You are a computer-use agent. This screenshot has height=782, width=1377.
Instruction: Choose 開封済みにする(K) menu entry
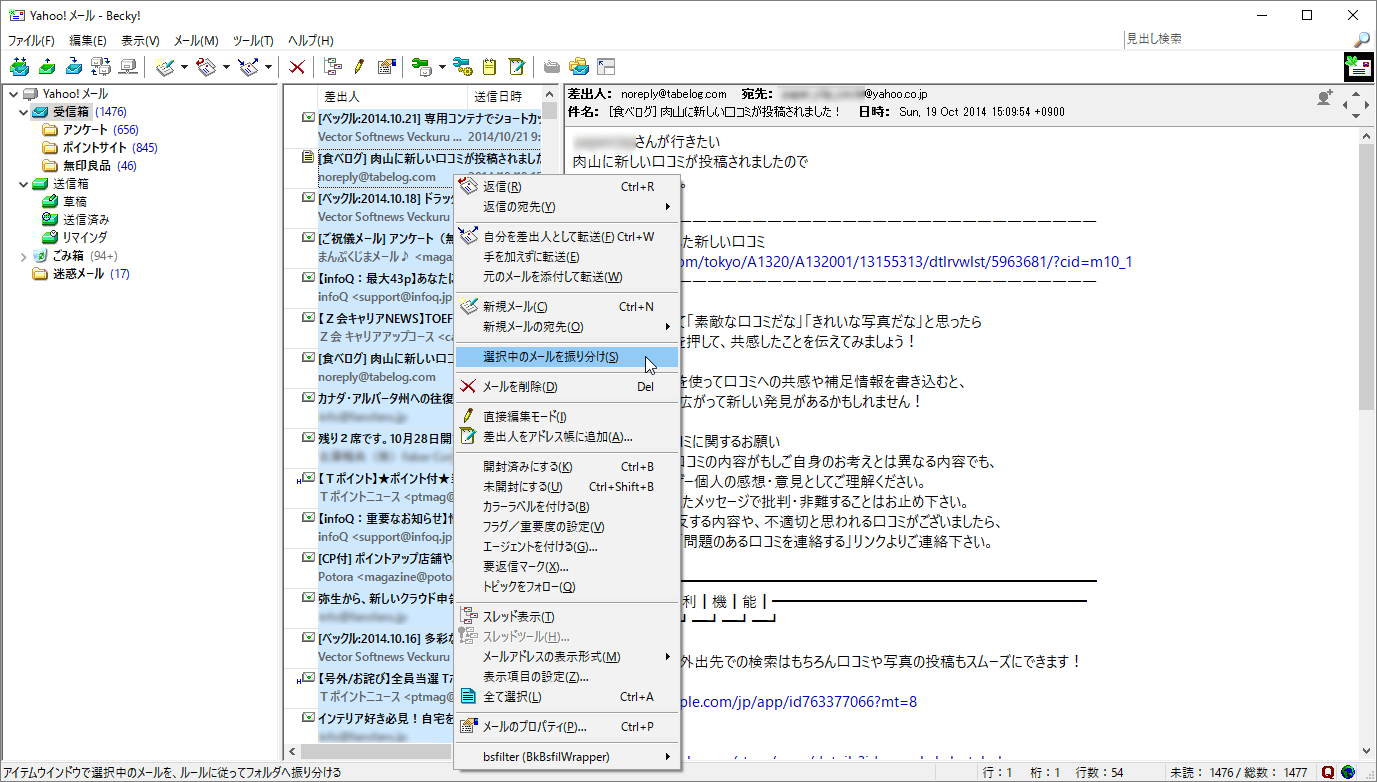[567, 467]
